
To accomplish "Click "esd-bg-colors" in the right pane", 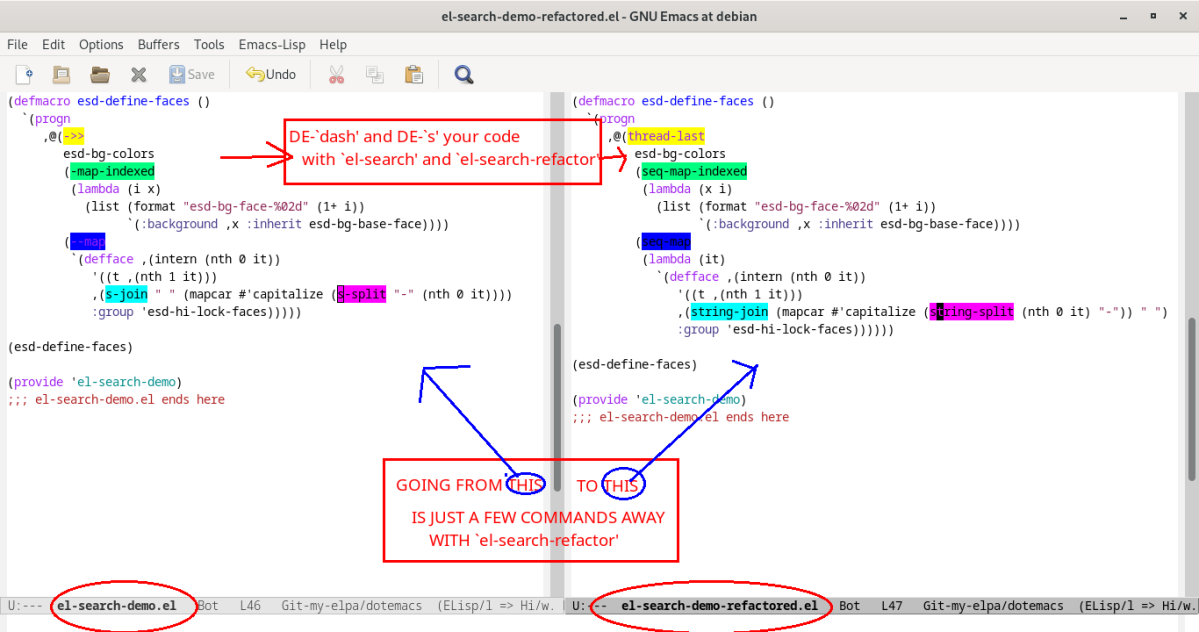I will (680, 154).
